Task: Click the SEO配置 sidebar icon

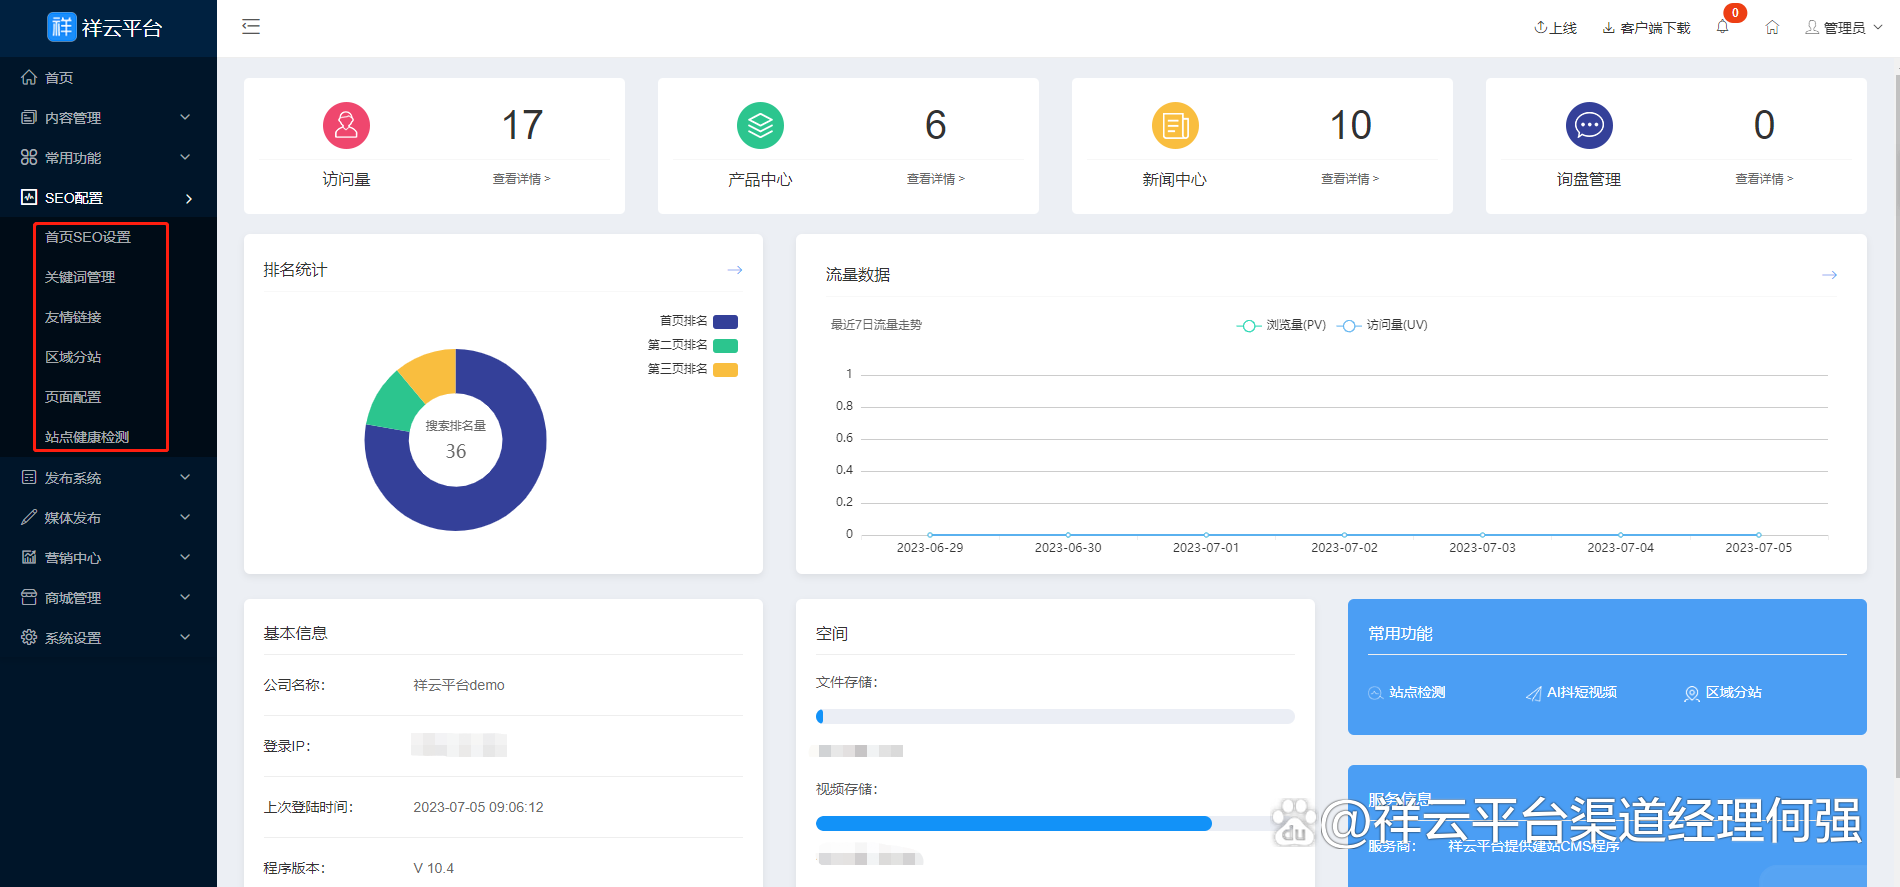Action: [29, 197]
